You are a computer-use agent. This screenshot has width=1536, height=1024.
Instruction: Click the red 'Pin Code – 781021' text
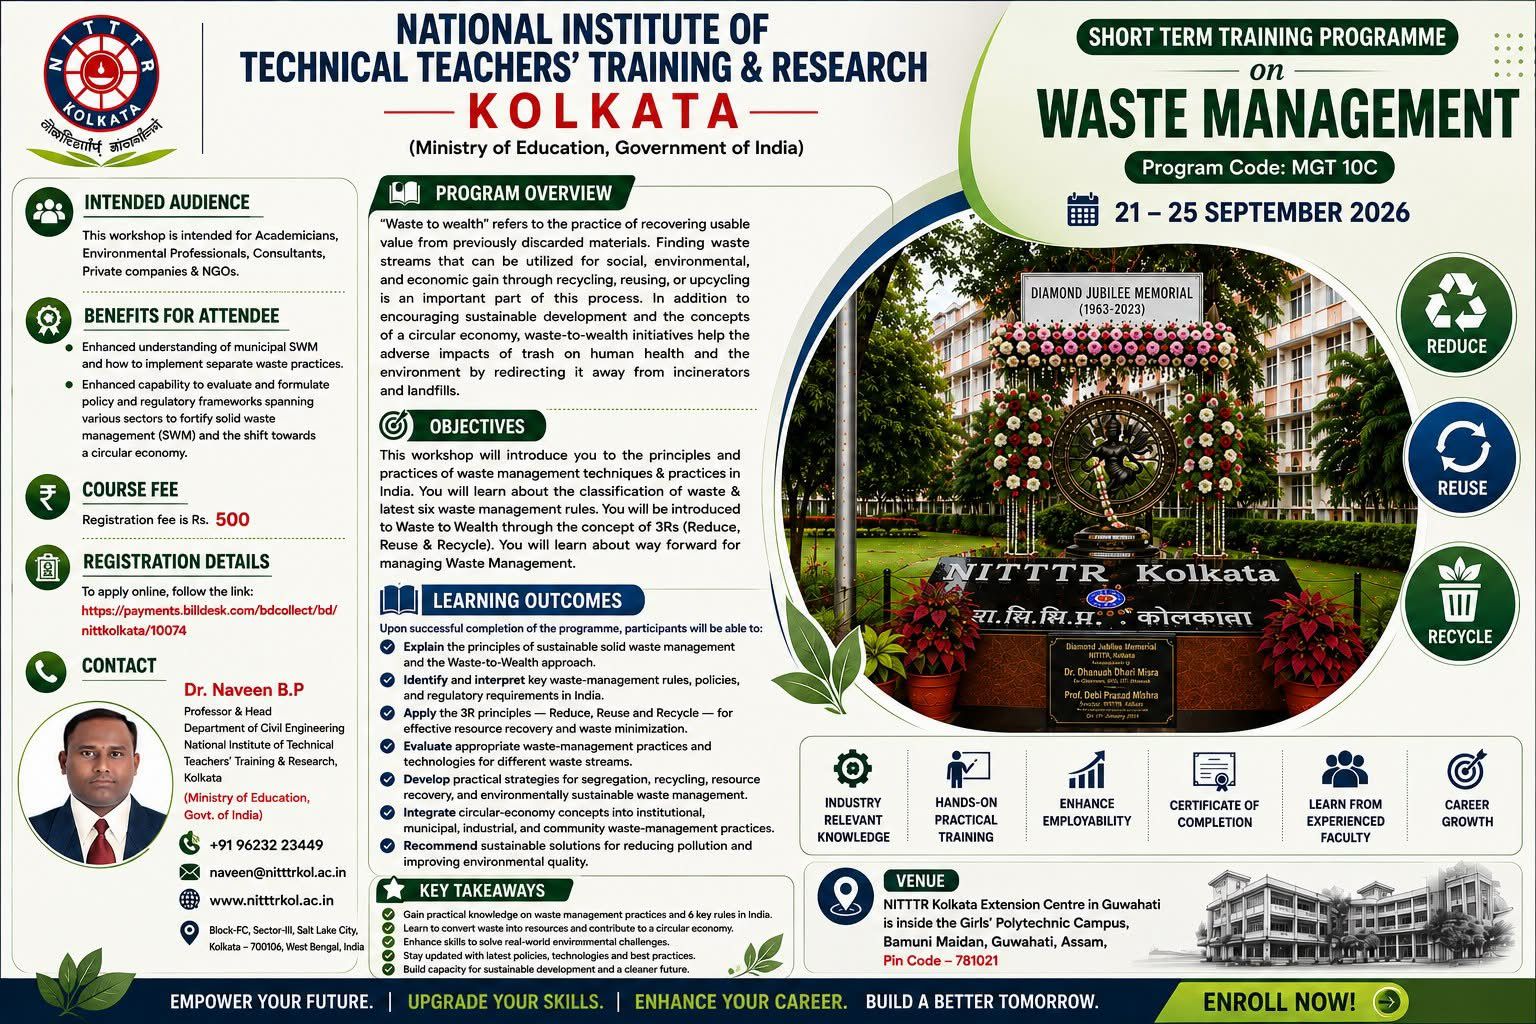[x=940, y=961]
